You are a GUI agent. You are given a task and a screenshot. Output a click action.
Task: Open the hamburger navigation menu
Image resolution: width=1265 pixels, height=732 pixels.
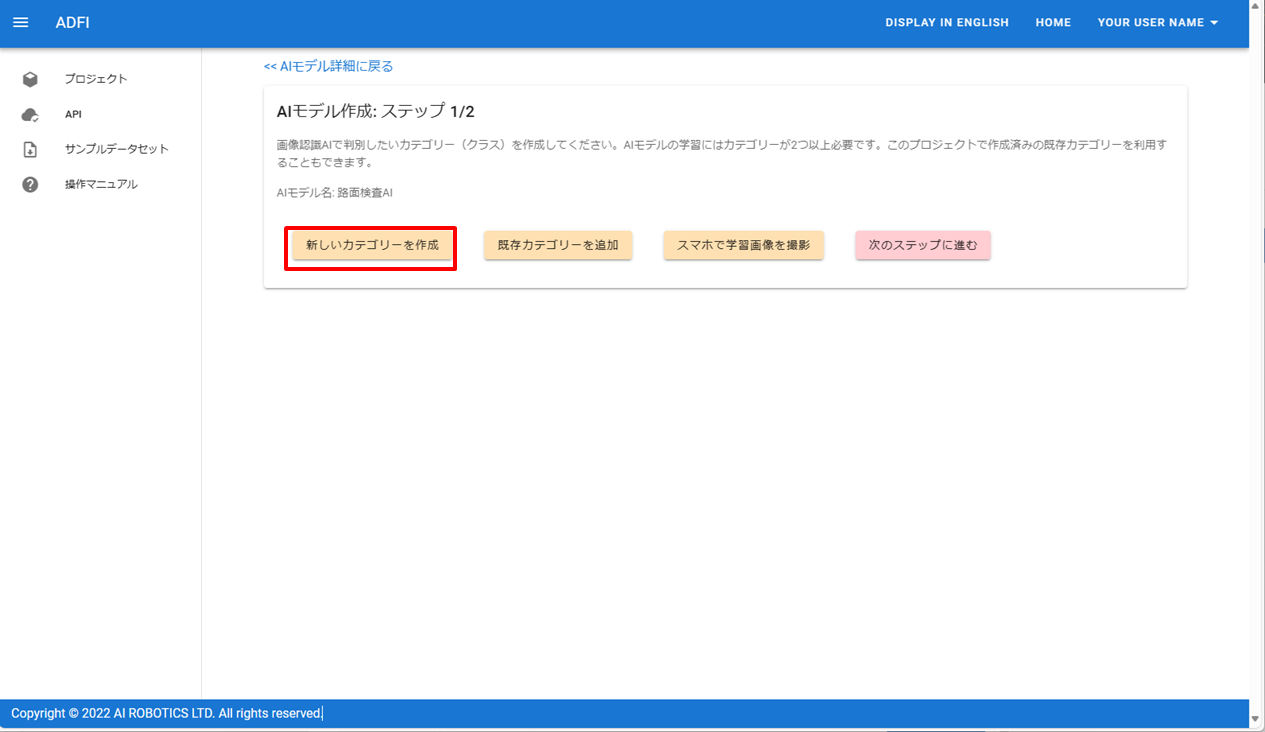[x=20, y=22]
